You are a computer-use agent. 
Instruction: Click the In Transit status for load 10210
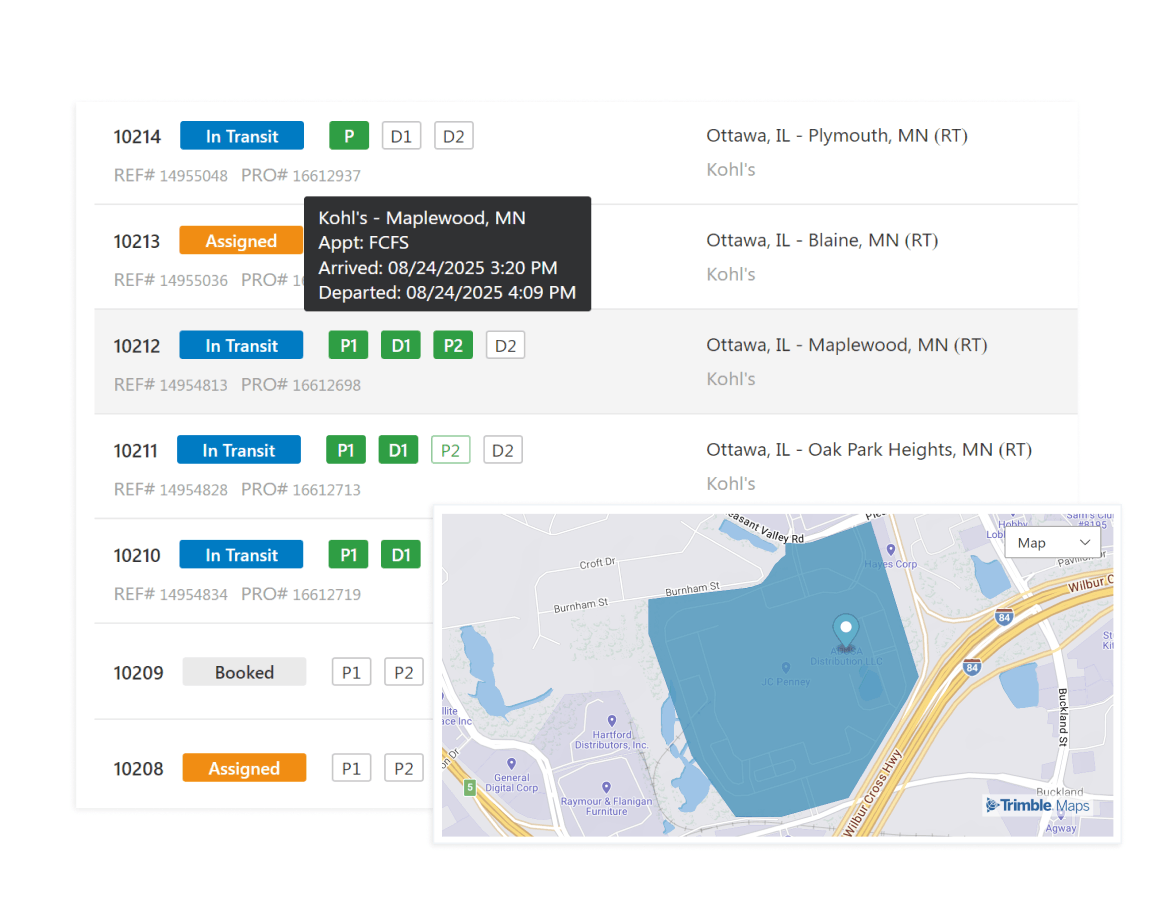point(241,555)
